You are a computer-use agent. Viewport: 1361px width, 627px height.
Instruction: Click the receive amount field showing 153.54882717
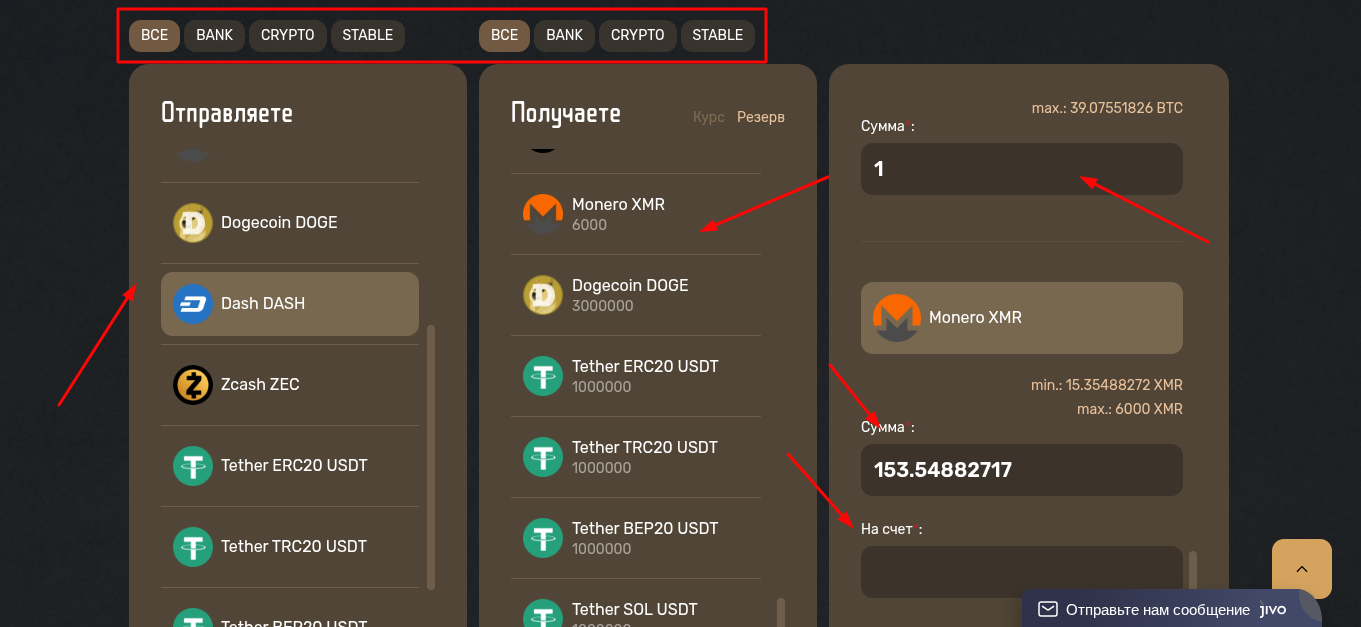point(1022,470)
